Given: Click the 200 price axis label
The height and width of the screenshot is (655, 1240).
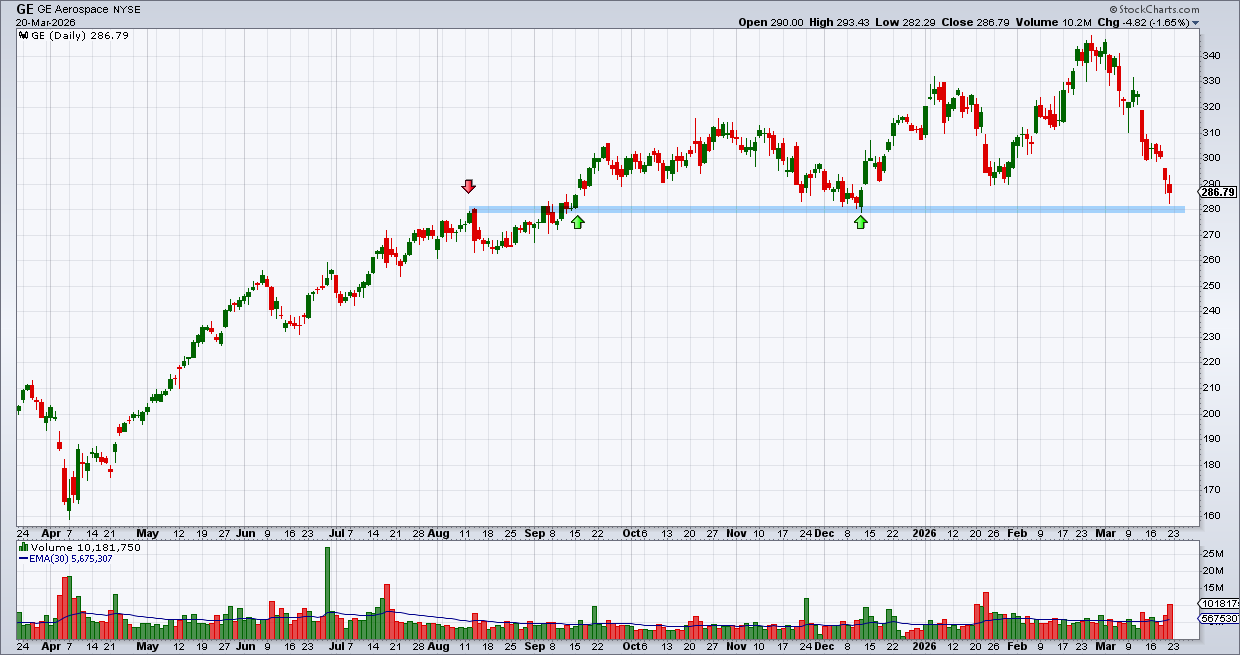Looking at the screenshot, I should pyautogui.click(x=1211, y=414).
